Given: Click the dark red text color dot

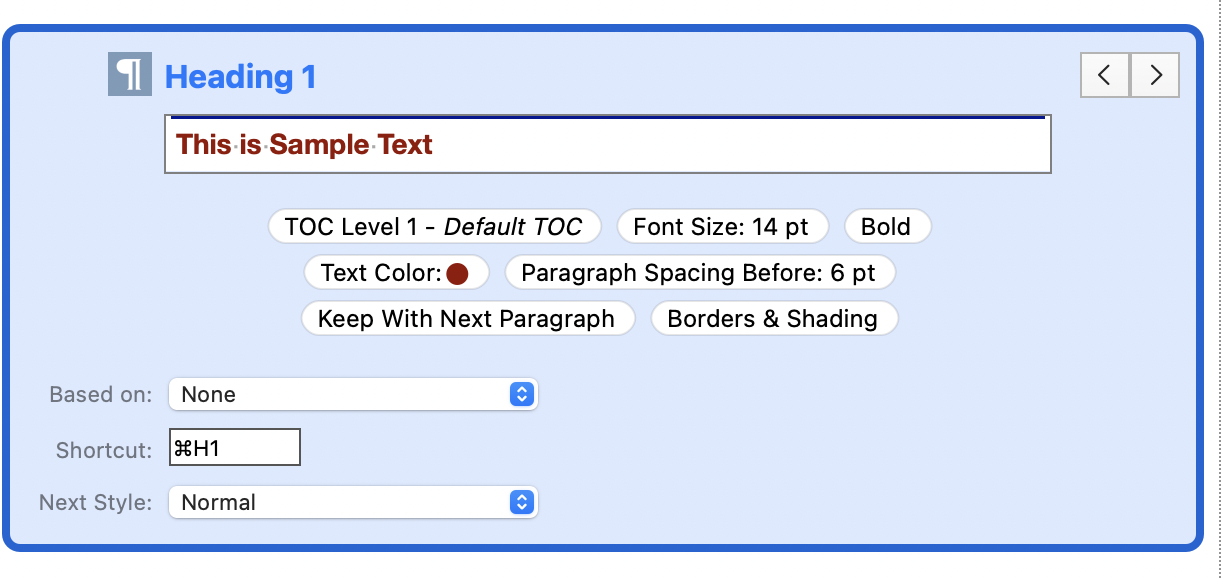Looking at the screenshot, I should 458,274.
